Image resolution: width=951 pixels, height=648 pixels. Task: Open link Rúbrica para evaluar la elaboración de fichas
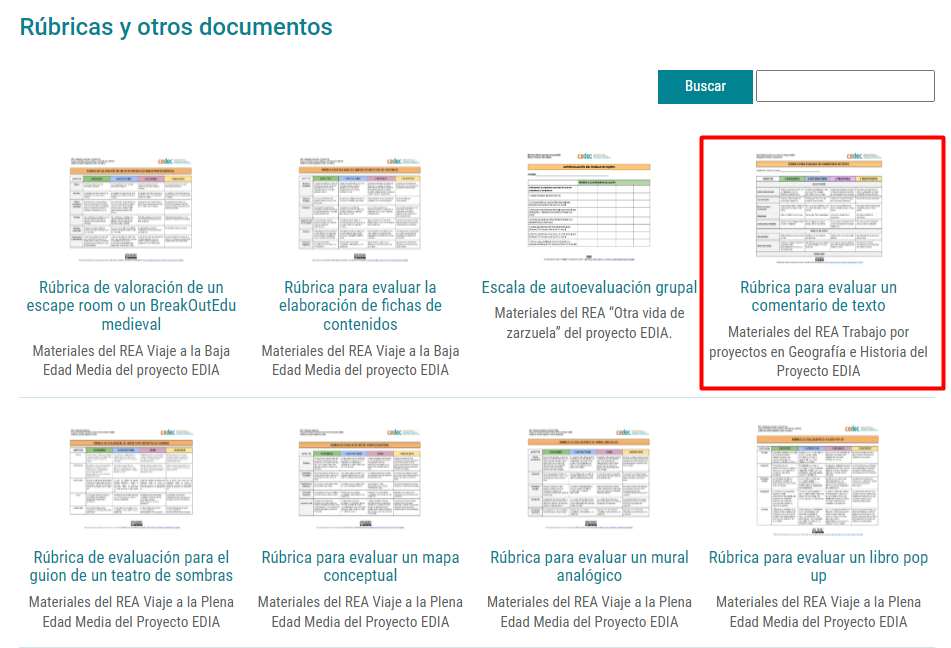360,306
